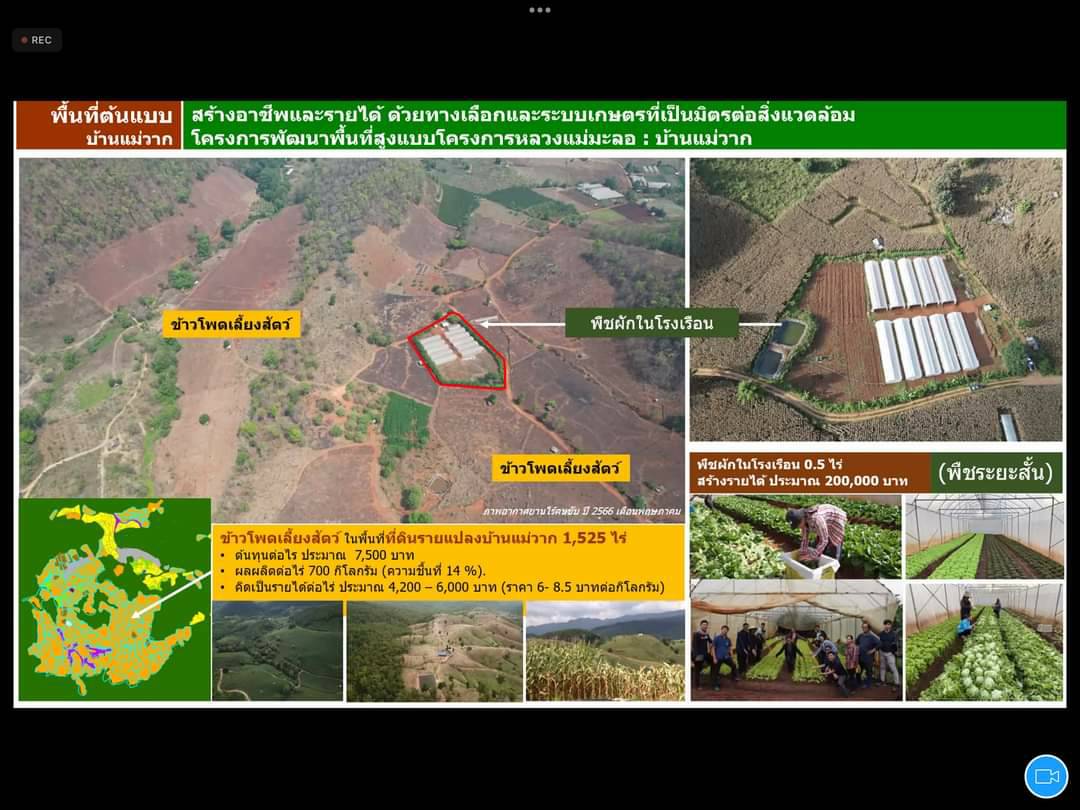1080x810 pixels.
Task: Open the group photo inside the greenhouse
Action: 796,641
